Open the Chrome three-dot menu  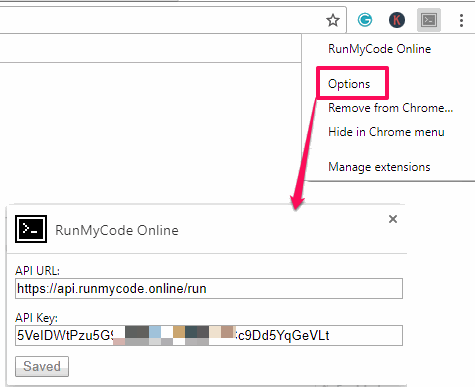click(x=461, y=20)
